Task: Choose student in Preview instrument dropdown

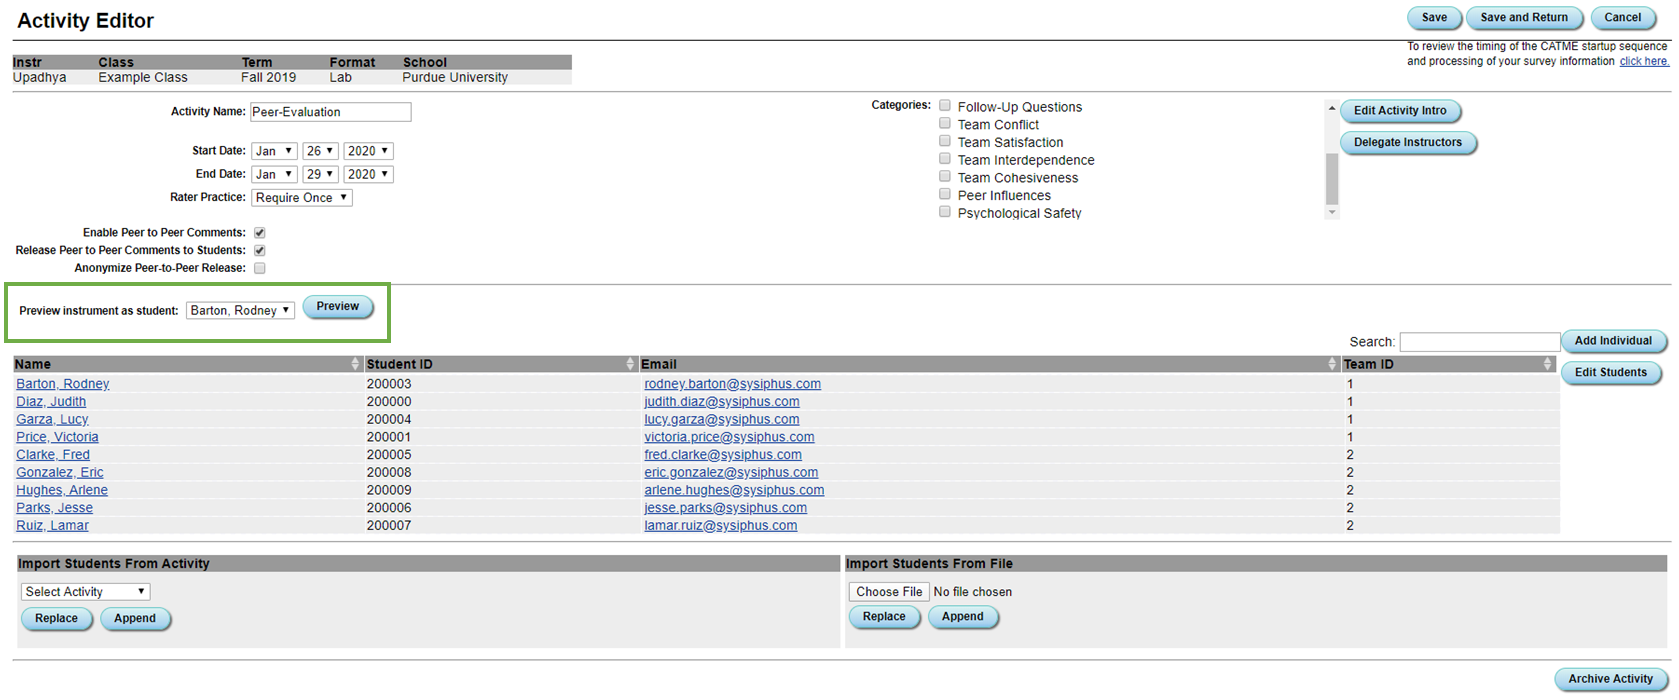Action: (240, 311)
